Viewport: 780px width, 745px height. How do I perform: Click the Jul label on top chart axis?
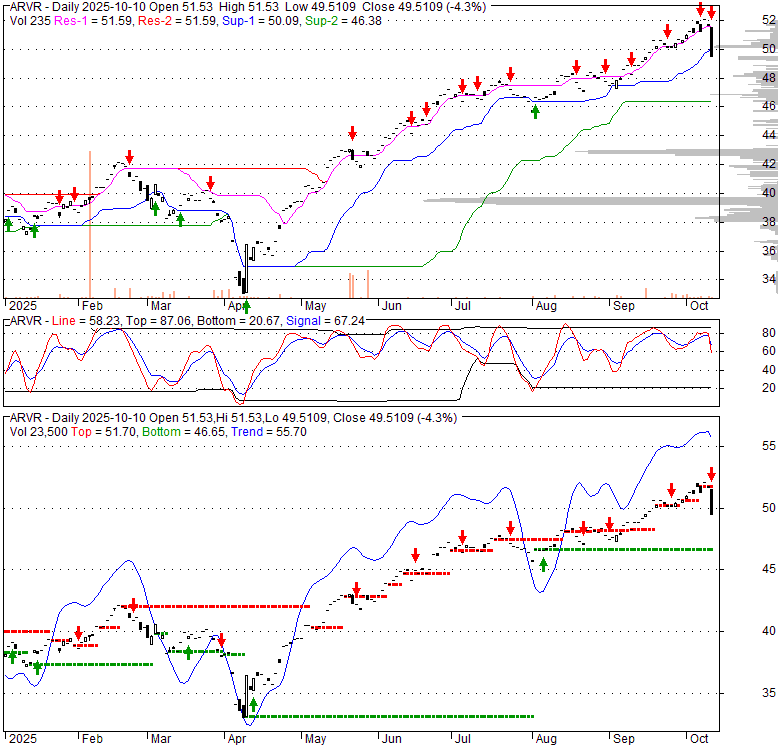click(465, 305)
